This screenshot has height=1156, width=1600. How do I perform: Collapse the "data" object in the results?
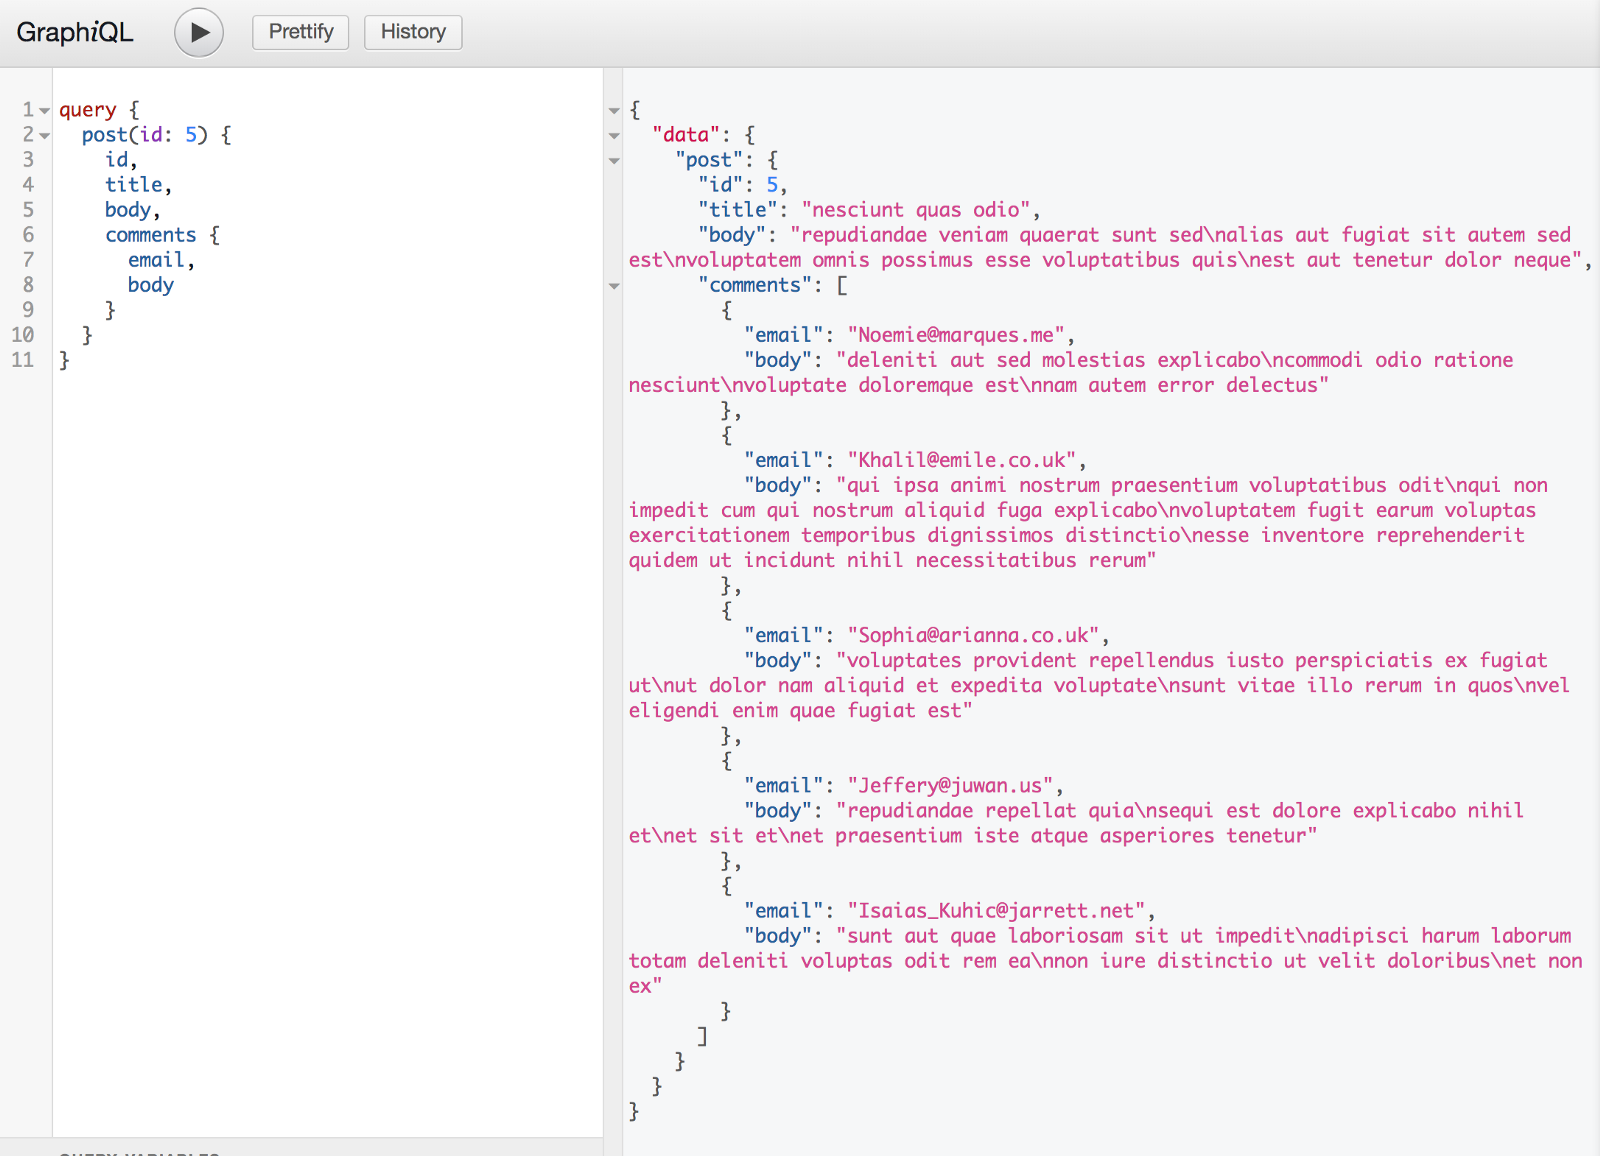tap(614, 136)
